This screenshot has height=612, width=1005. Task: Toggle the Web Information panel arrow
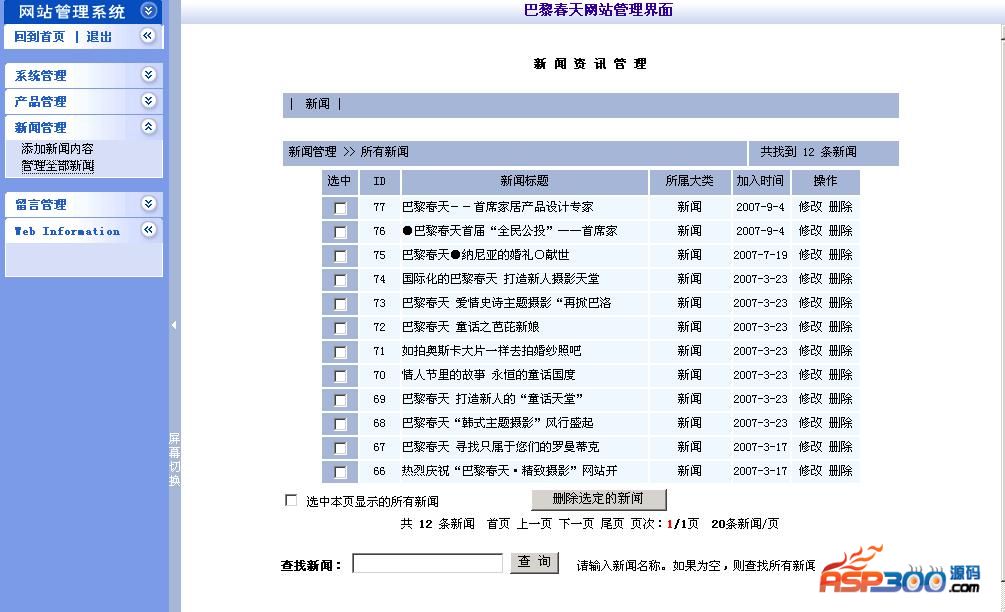(148, 229)
